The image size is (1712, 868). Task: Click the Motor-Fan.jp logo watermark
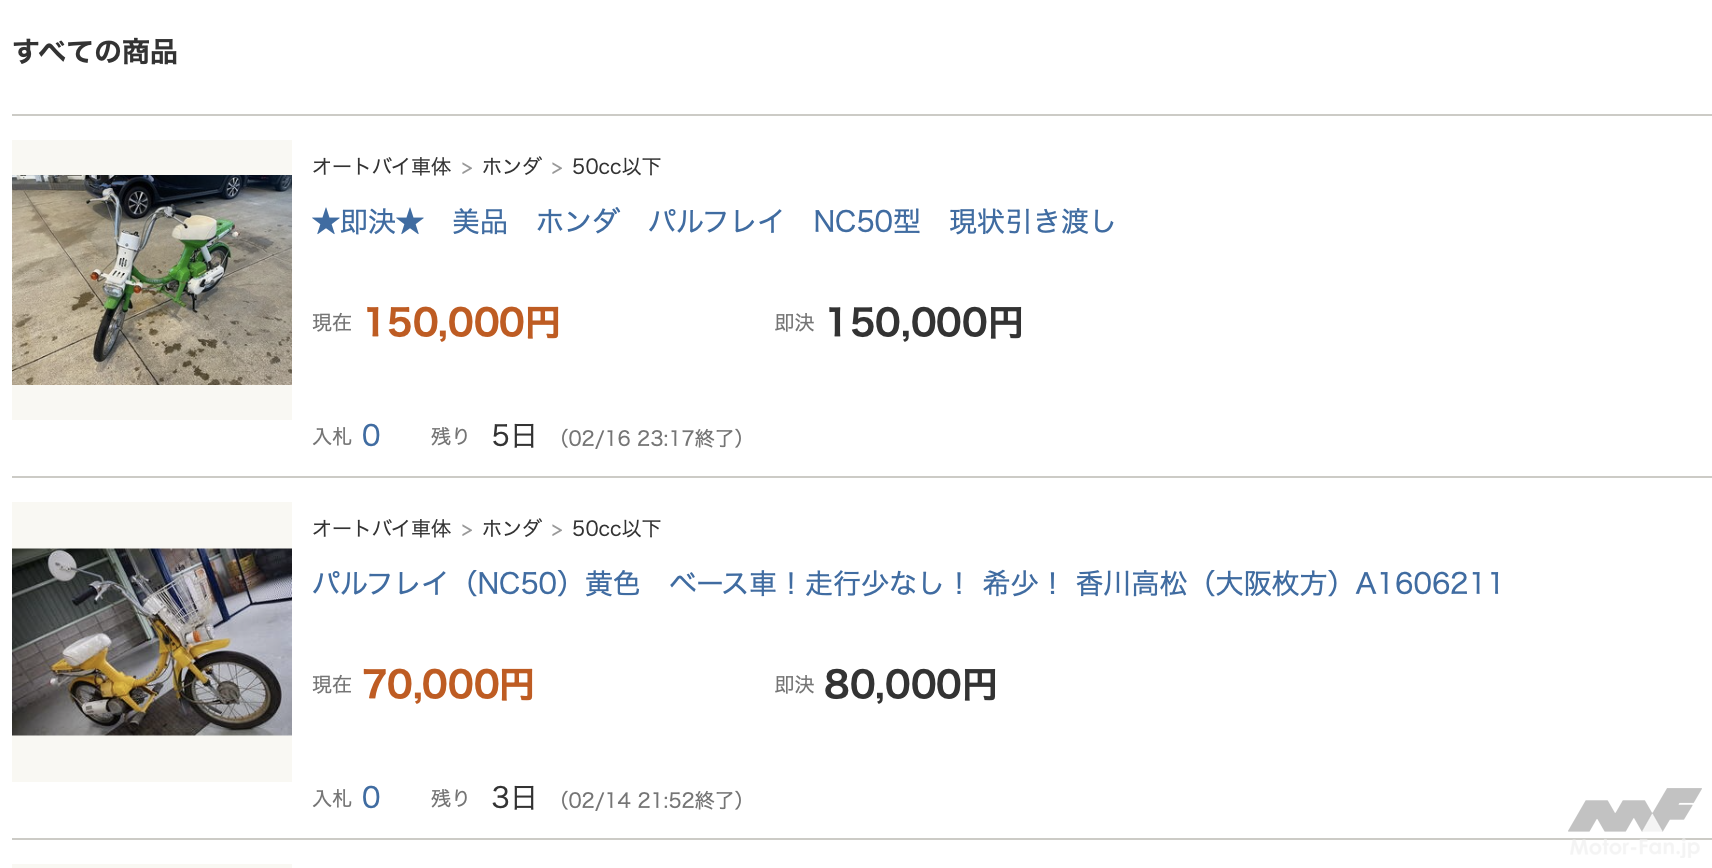(1634, 822)
